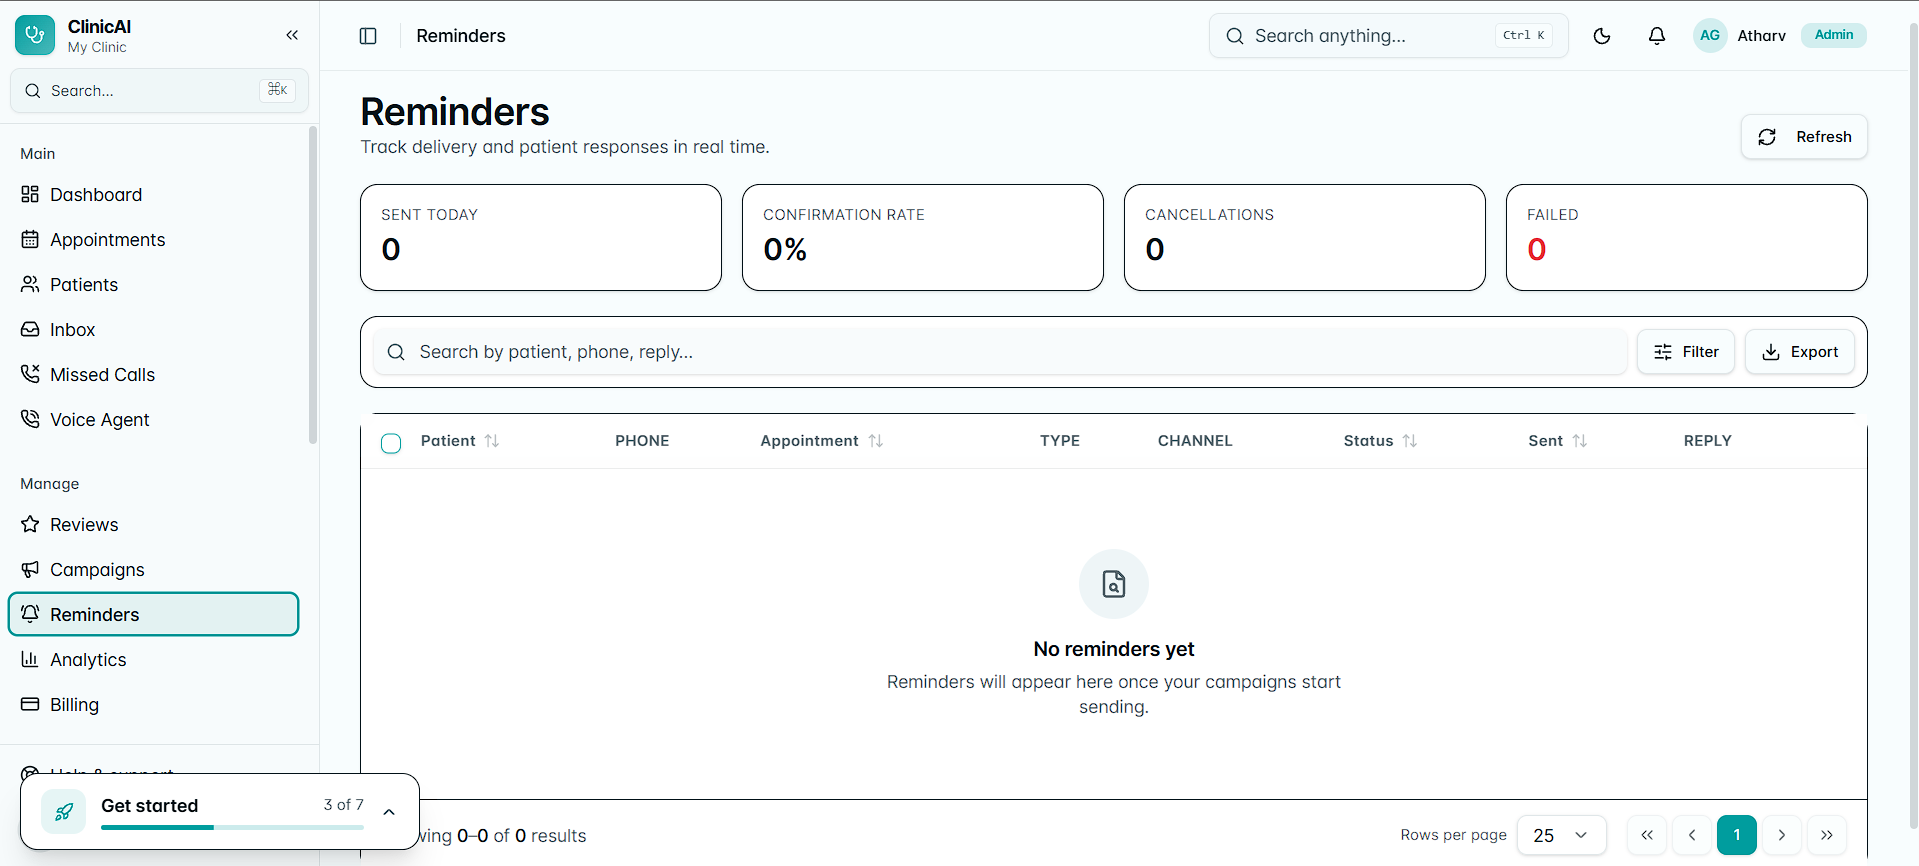Open notifications bell icon
This screenshot has width=1919, height=866.
pos(1657,36)
